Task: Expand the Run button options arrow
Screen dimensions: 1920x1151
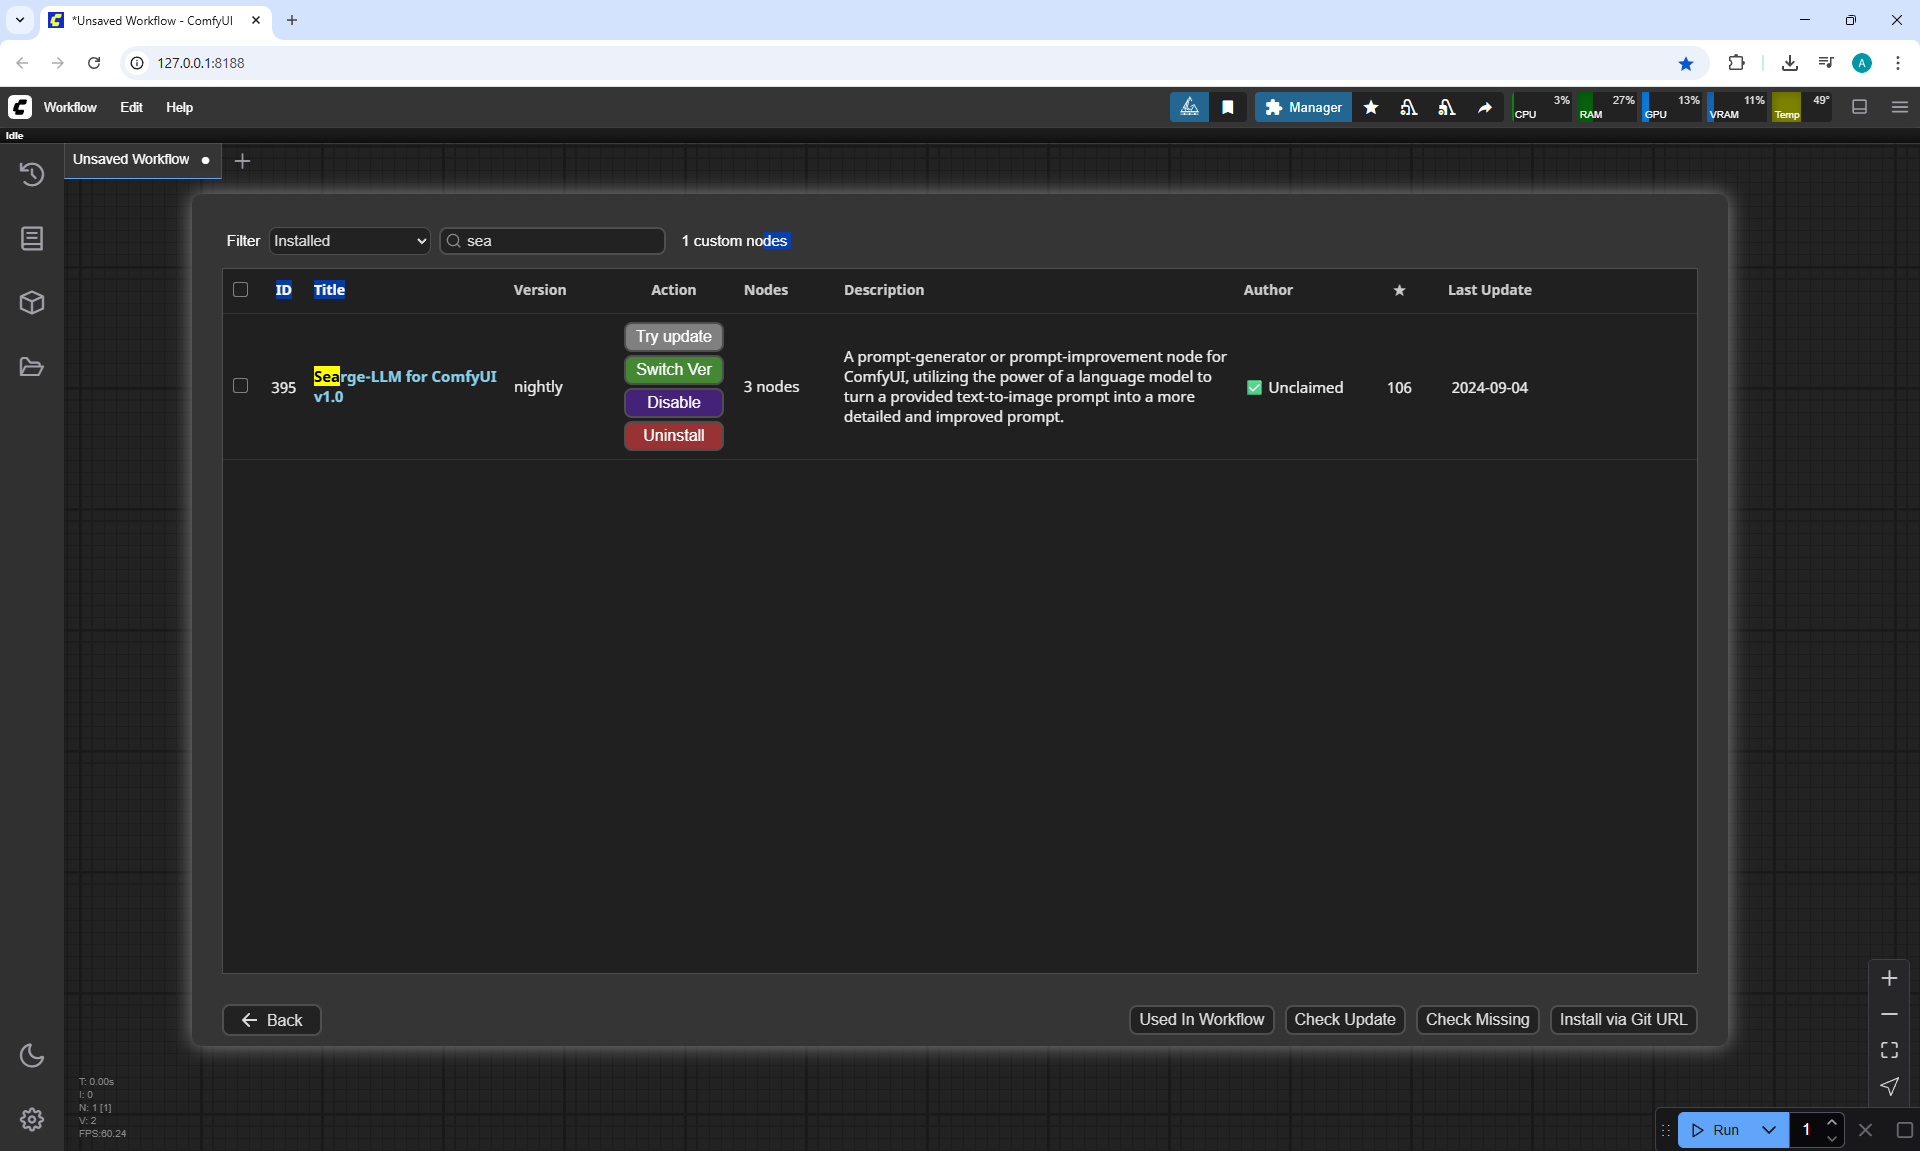Action: point(1769,1130)
